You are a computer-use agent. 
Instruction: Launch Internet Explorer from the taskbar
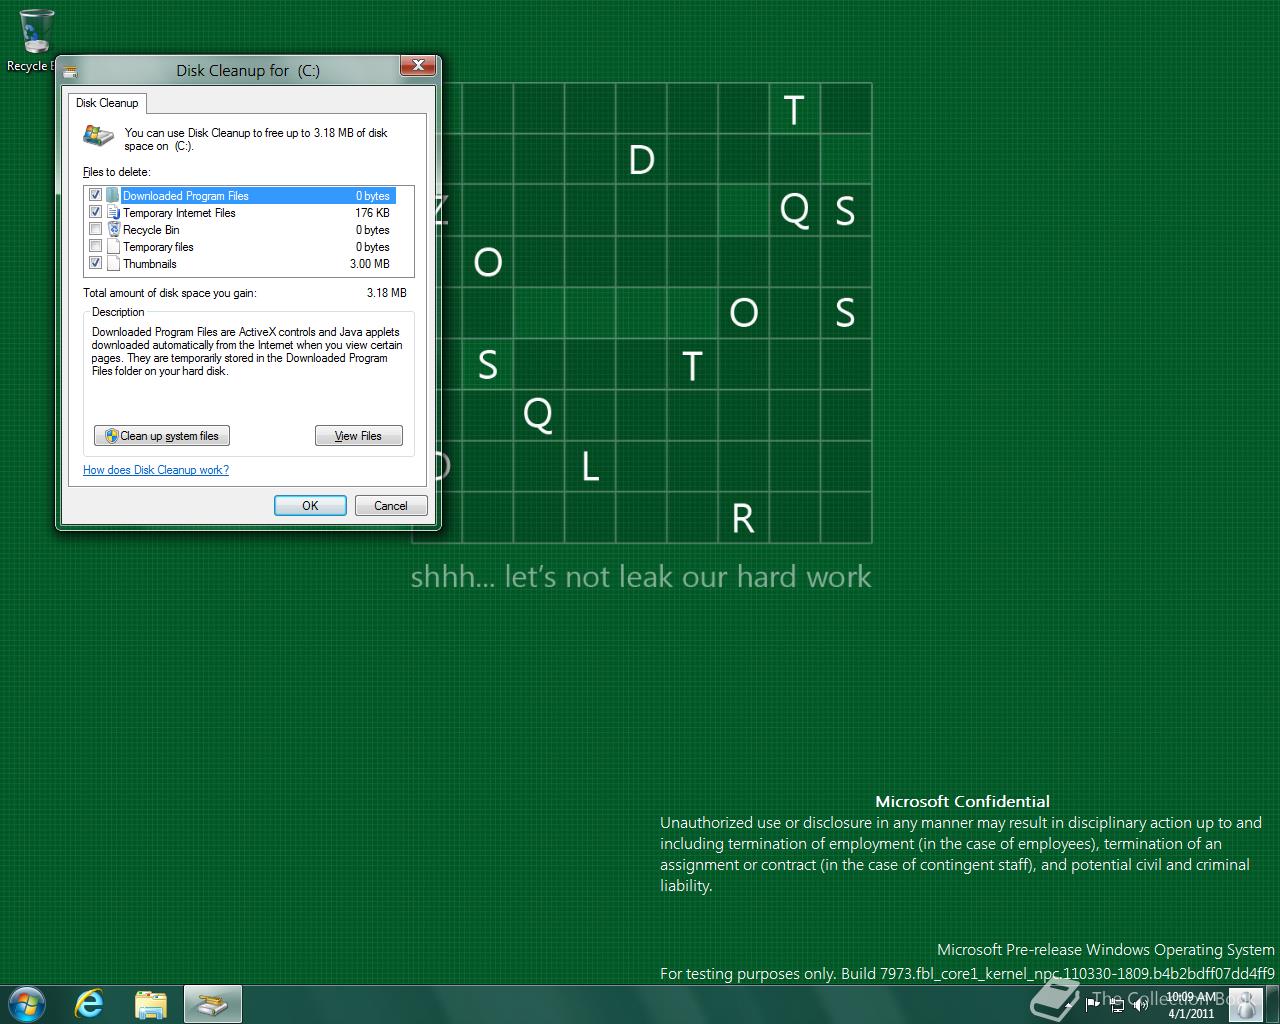click(x=90, y=1004)
